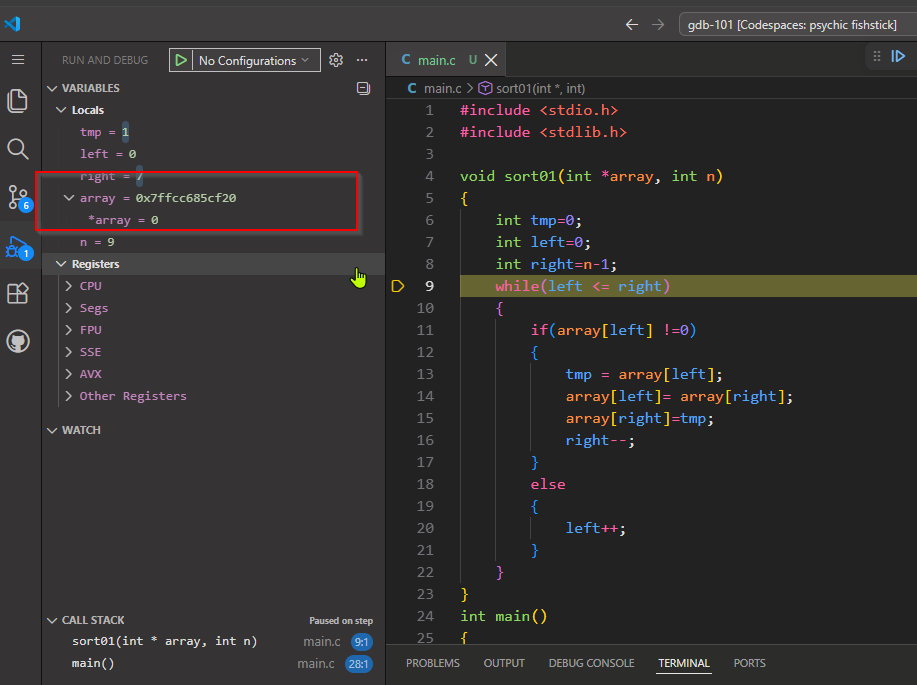Image resolution: width=917 pixels, height=685 pixels.
Task: Click the debug toolbar drag handle
Action: 877,56
